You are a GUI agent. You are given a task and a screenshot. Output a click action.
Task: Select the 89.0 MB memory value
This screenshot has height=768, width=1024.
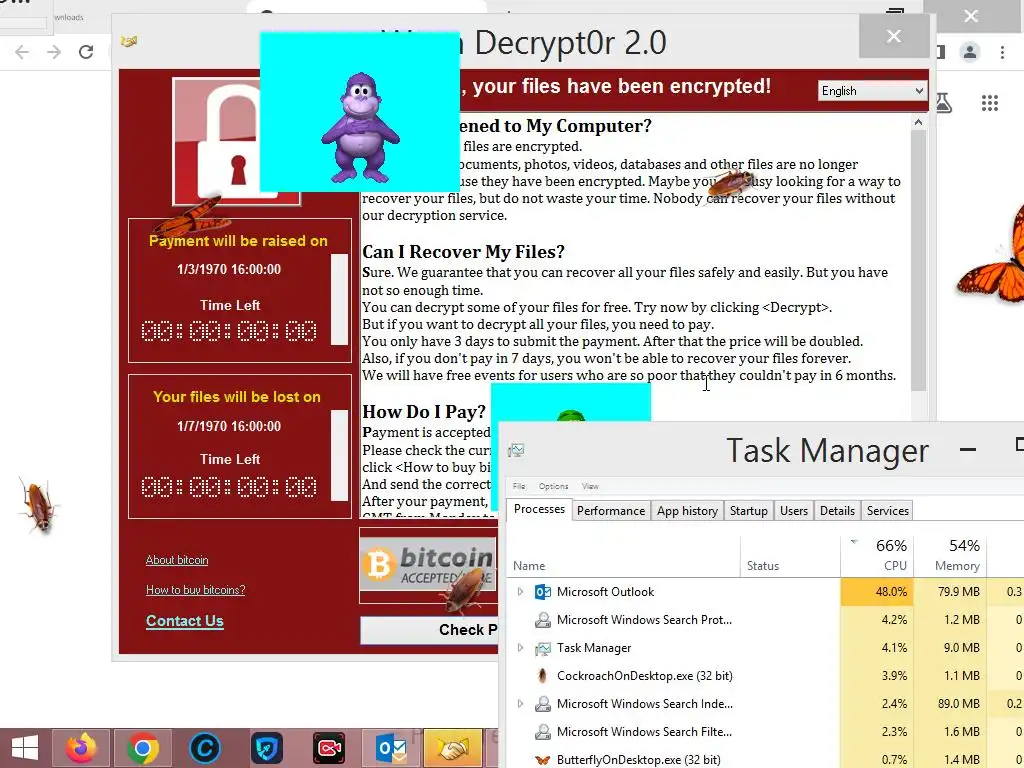pyautogui.click(x=958, y=704)
